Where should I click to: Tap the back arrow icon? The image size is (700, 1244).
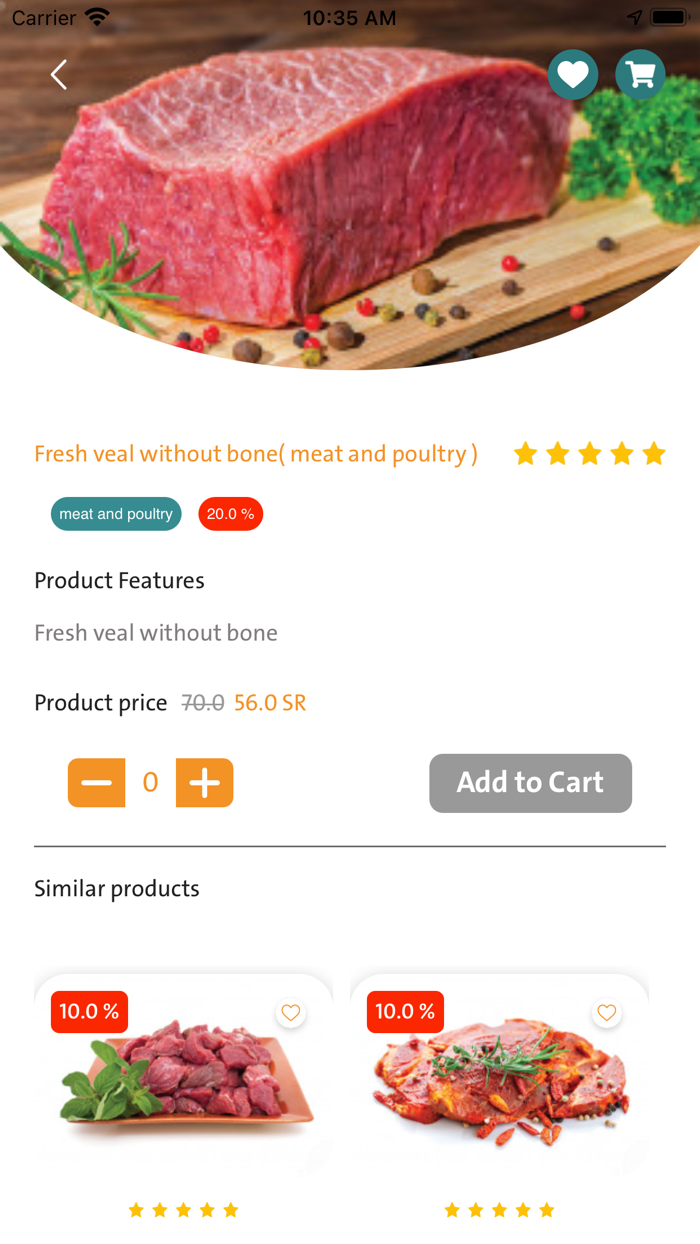(x=59, y=75)
